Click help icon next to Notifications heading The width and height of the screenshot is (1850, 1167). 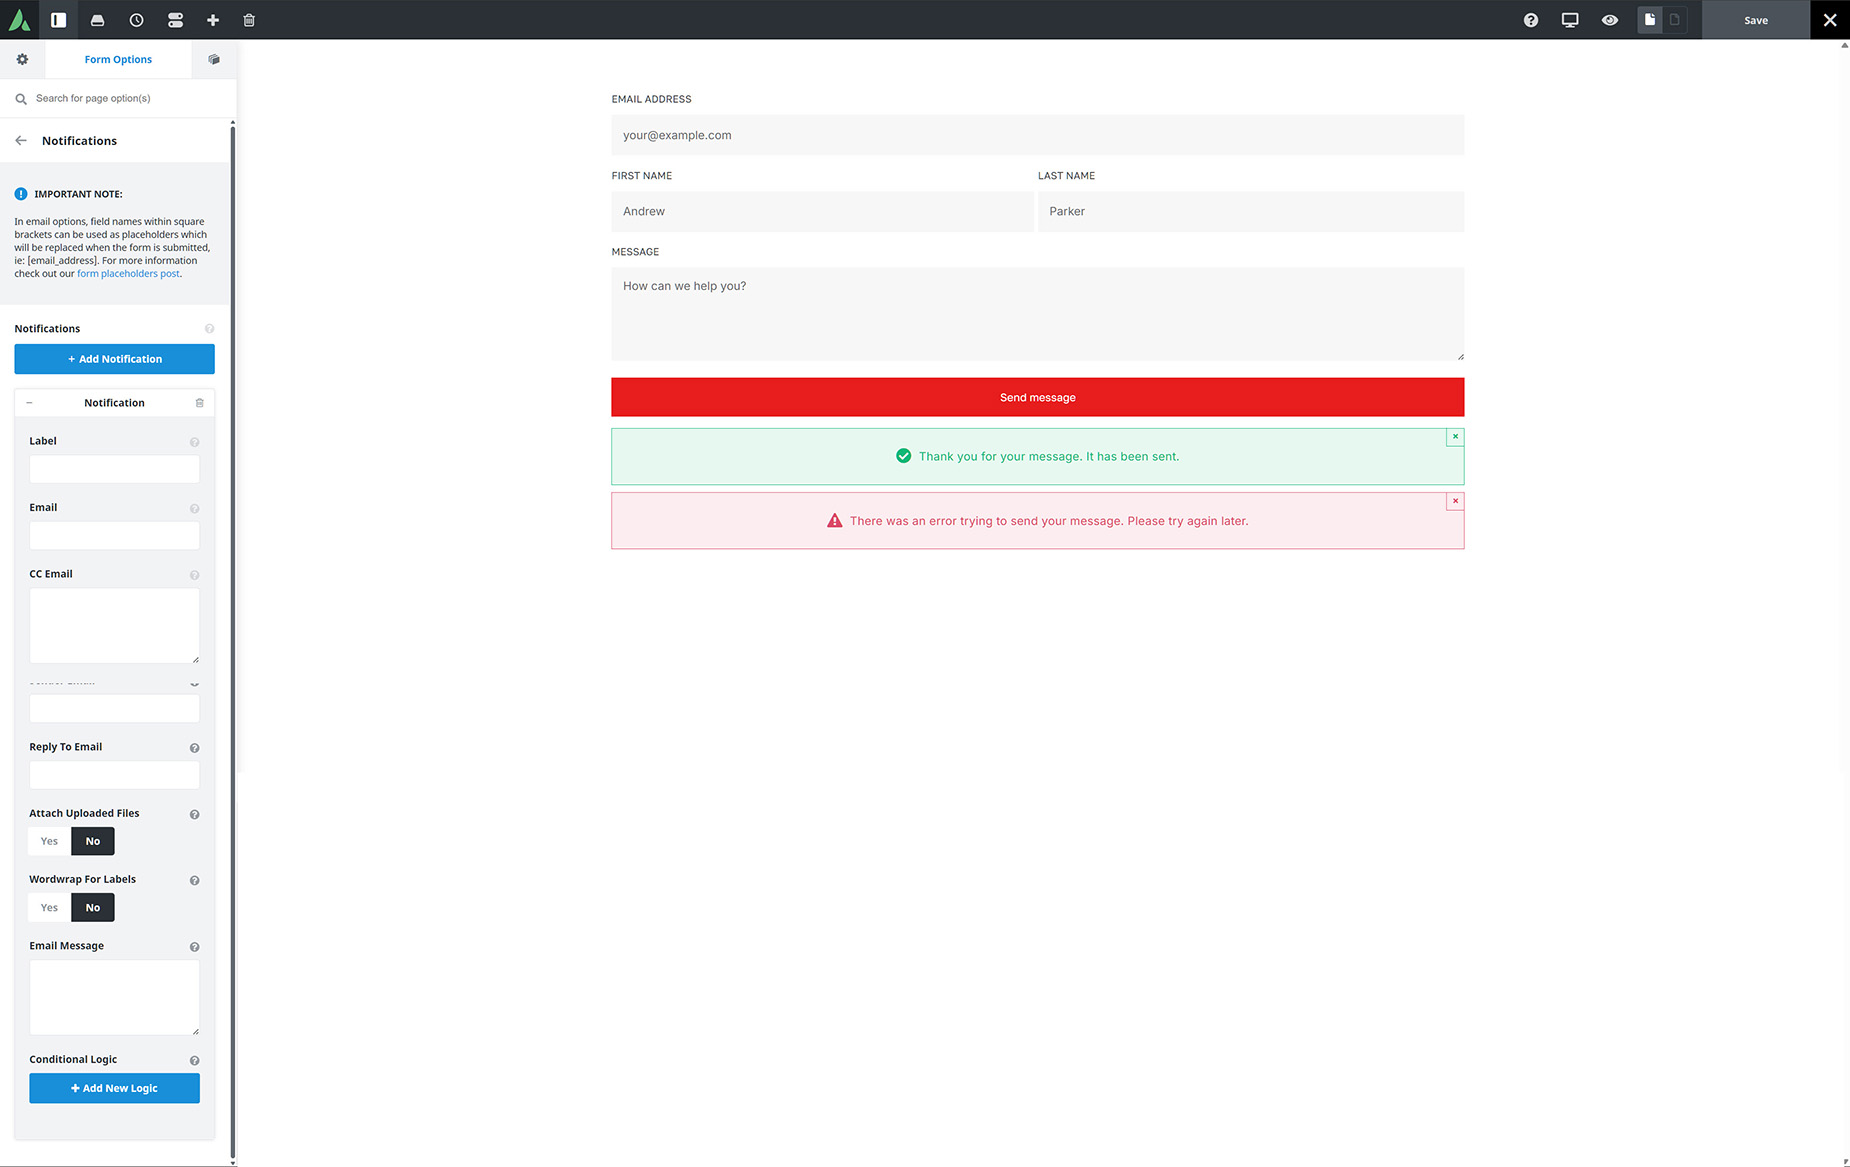[209, 329]
